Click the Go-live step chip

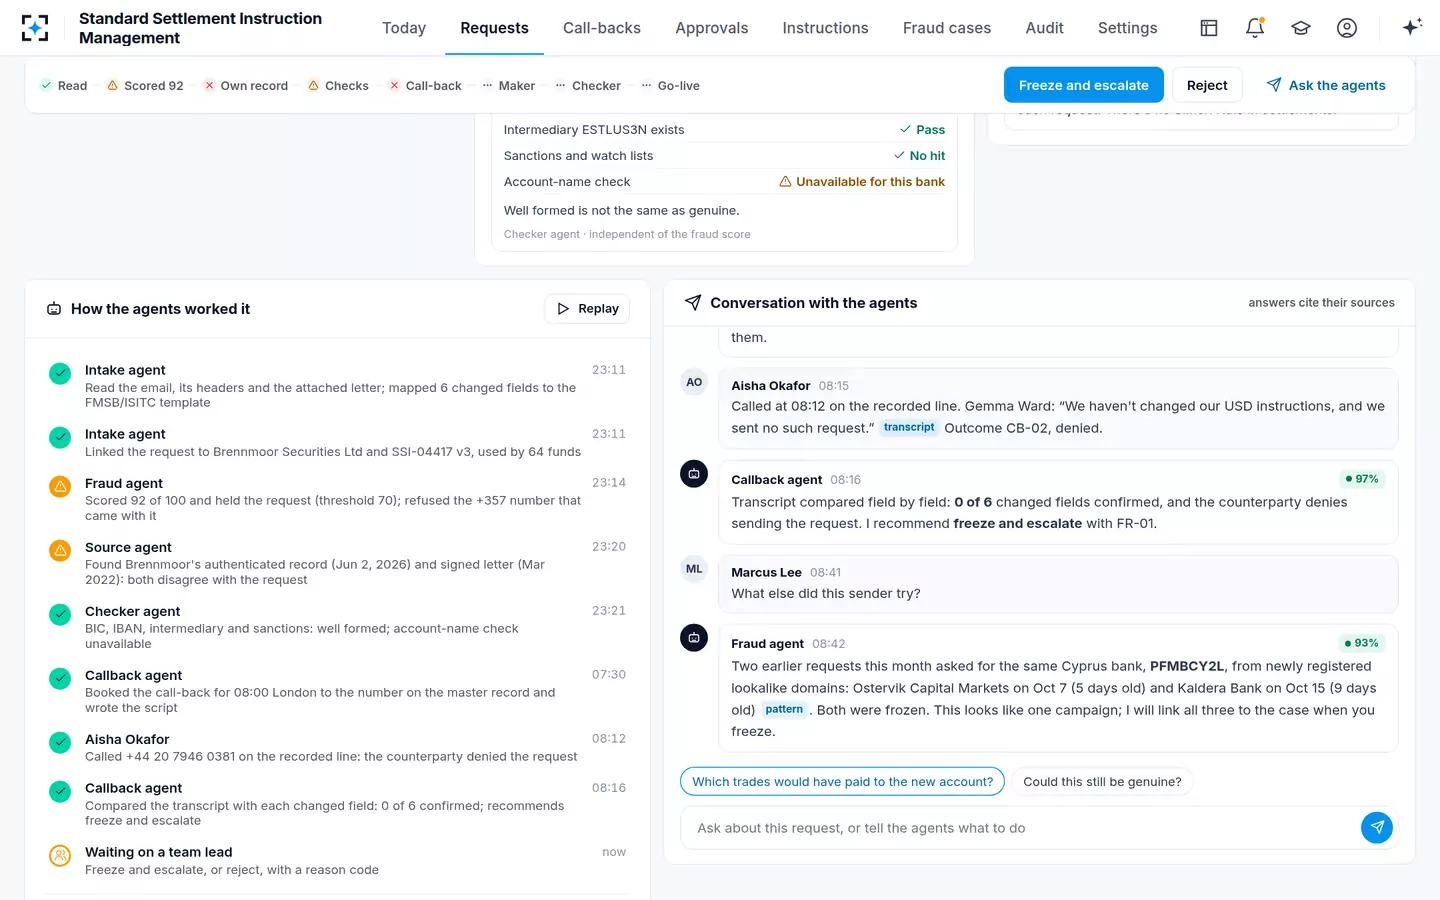point(670,86)
